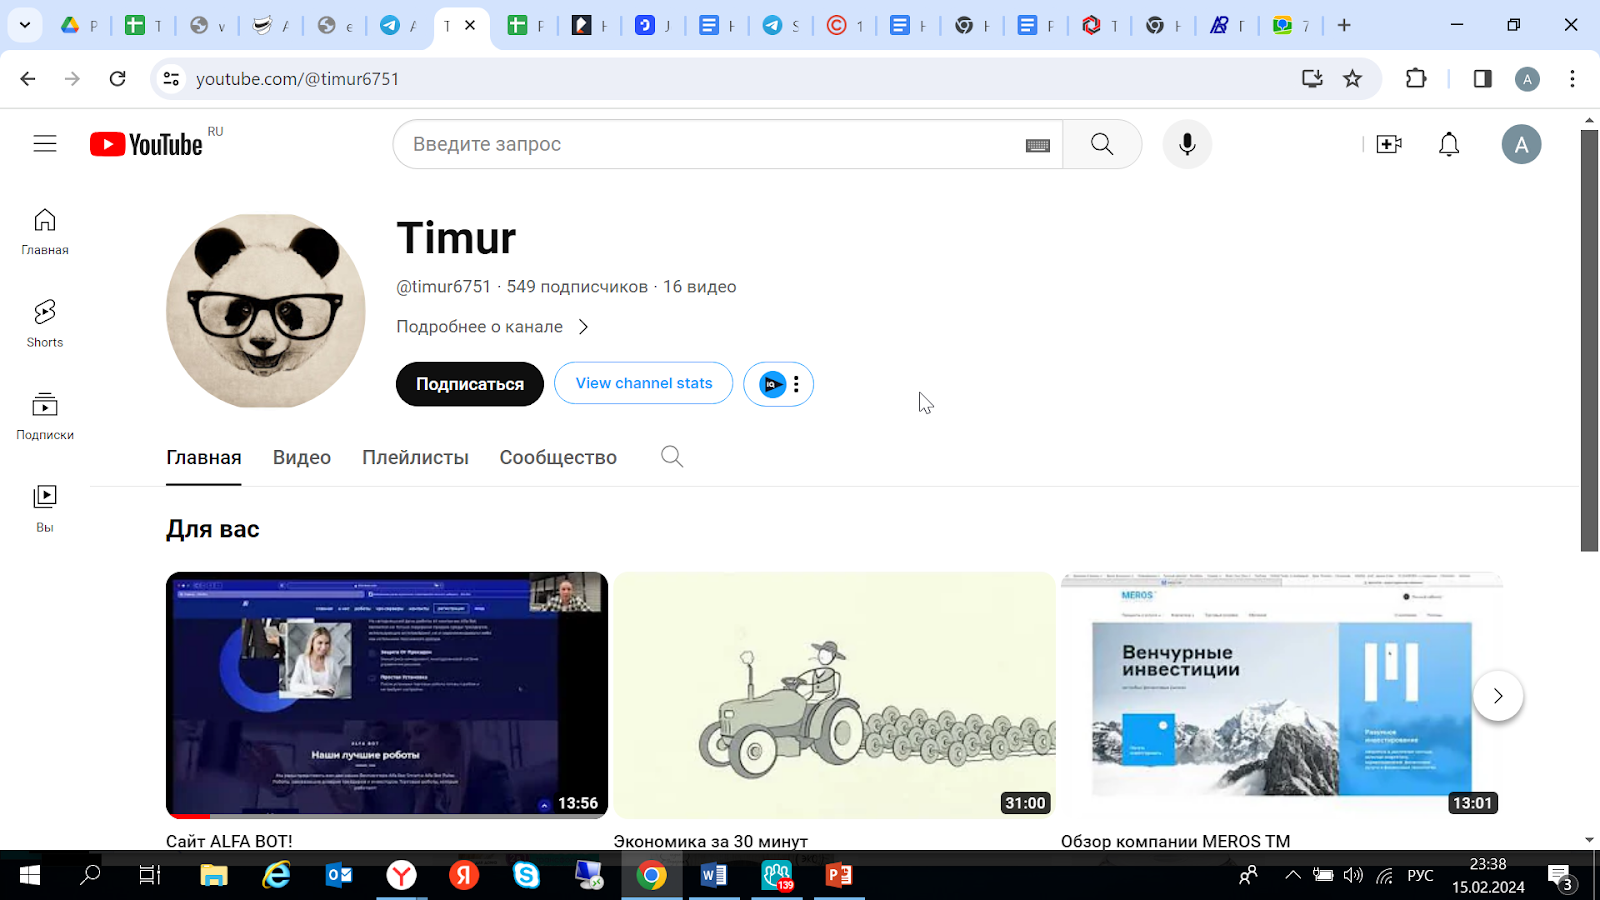1600x900 pixels.
Task: Select the Главная channel tab
Action: (x=204, y=457)
